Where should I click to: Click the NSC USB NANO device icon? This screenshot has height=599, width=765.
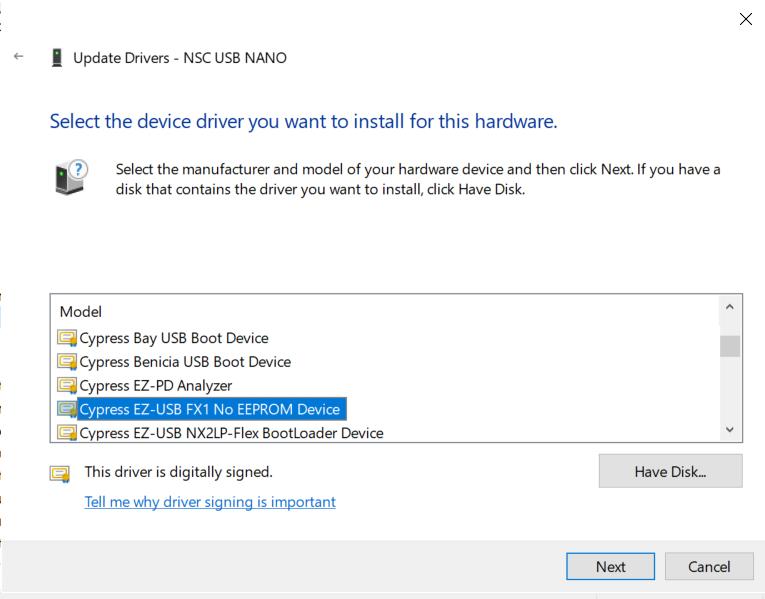[x=57, y=58]
